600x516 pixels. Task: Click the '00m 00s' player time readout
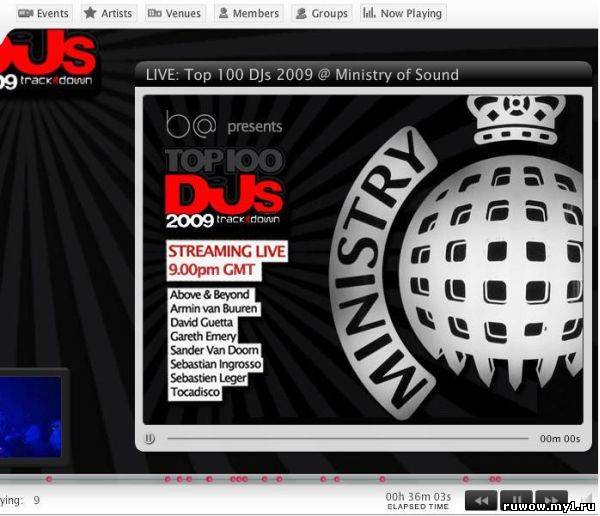pos(560,439)
